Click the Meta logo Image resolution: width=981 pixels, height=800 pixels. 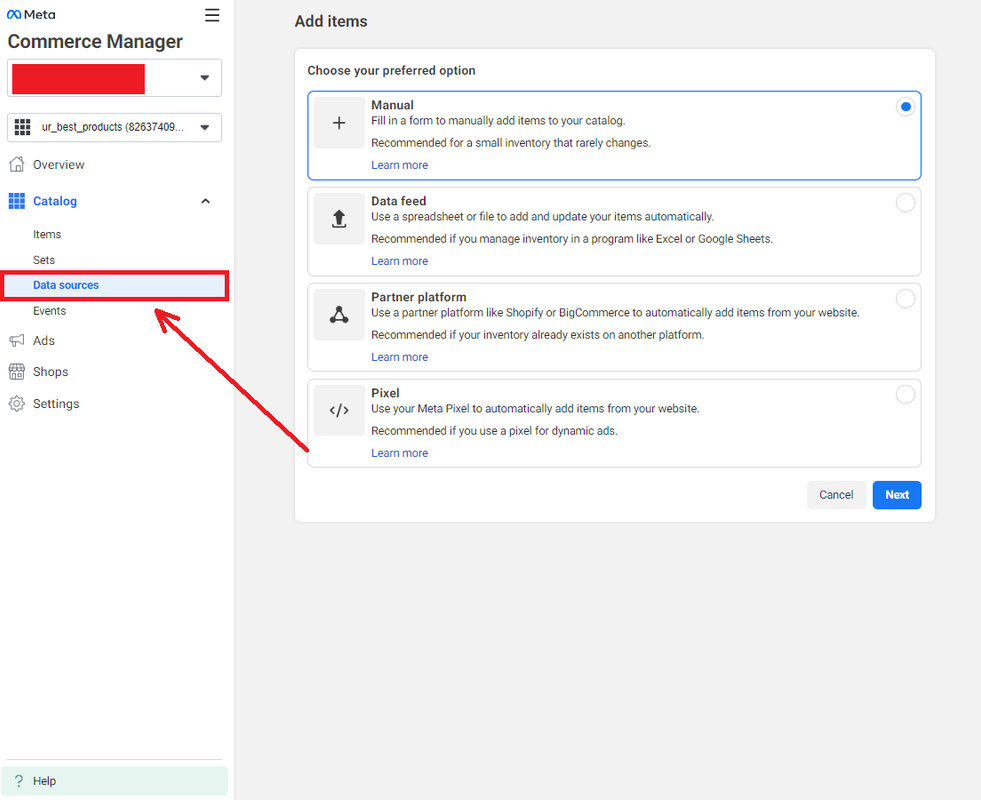tap(31, 14)
